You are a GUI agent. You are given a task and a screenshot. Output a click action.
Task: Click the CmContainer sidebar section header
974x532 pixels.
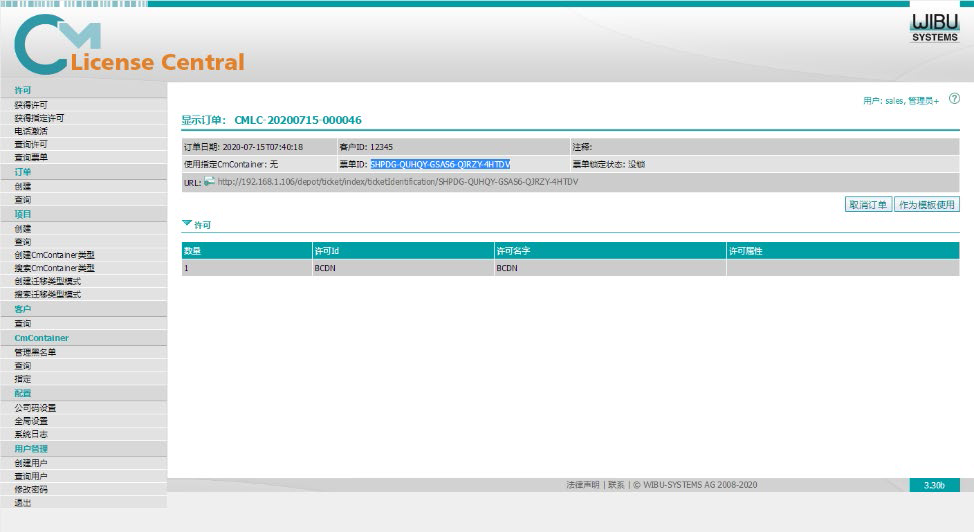(42, 337)
